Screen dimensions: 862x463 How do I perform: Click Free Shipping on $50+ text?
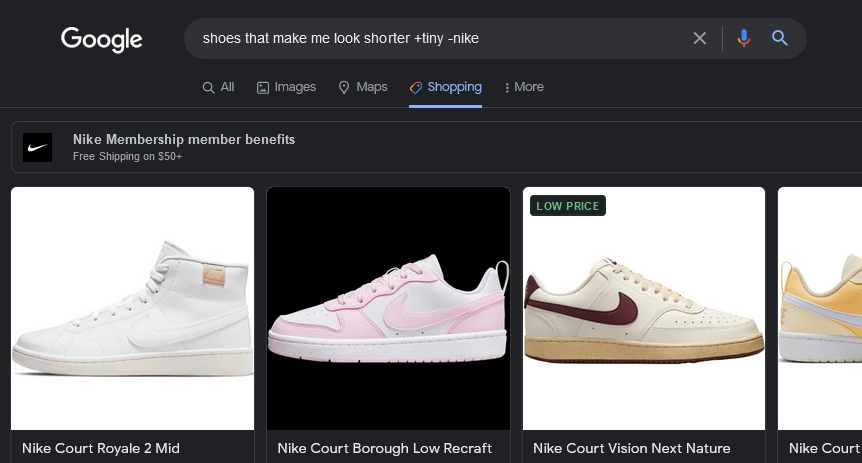coord(127,156)
